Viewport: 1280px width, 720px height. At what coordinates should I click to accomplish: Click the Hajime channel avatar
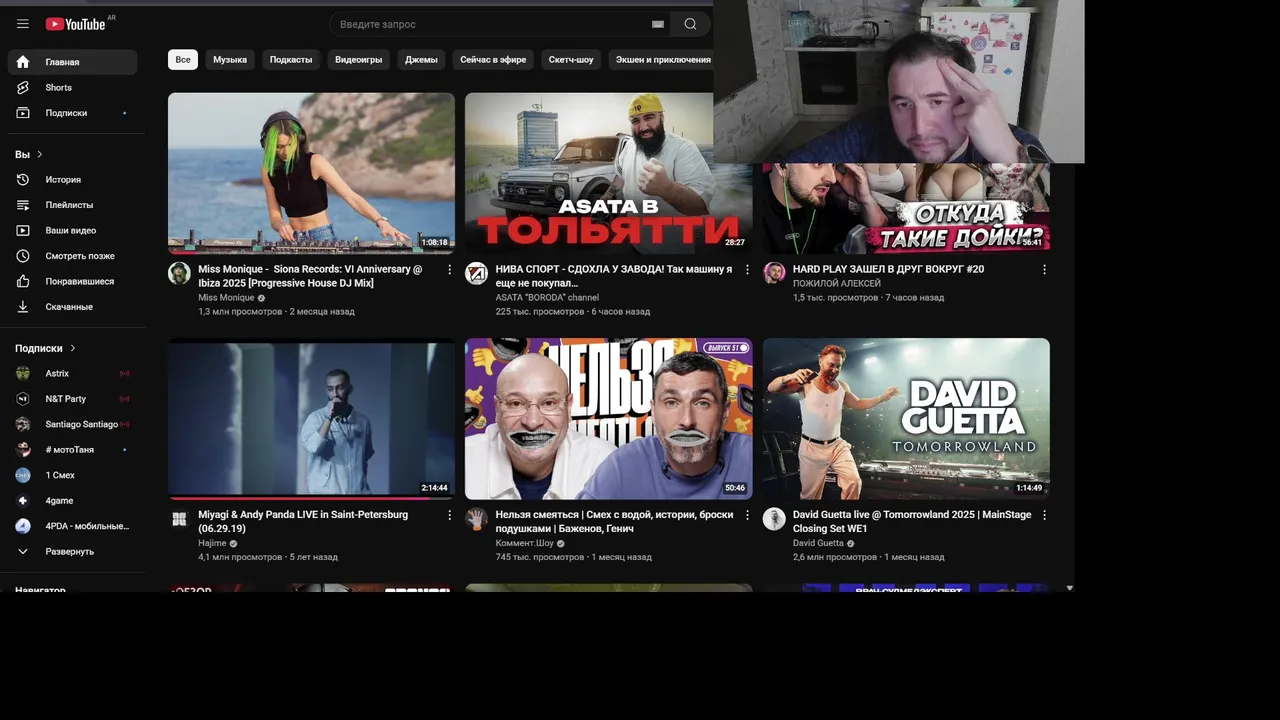179,519
